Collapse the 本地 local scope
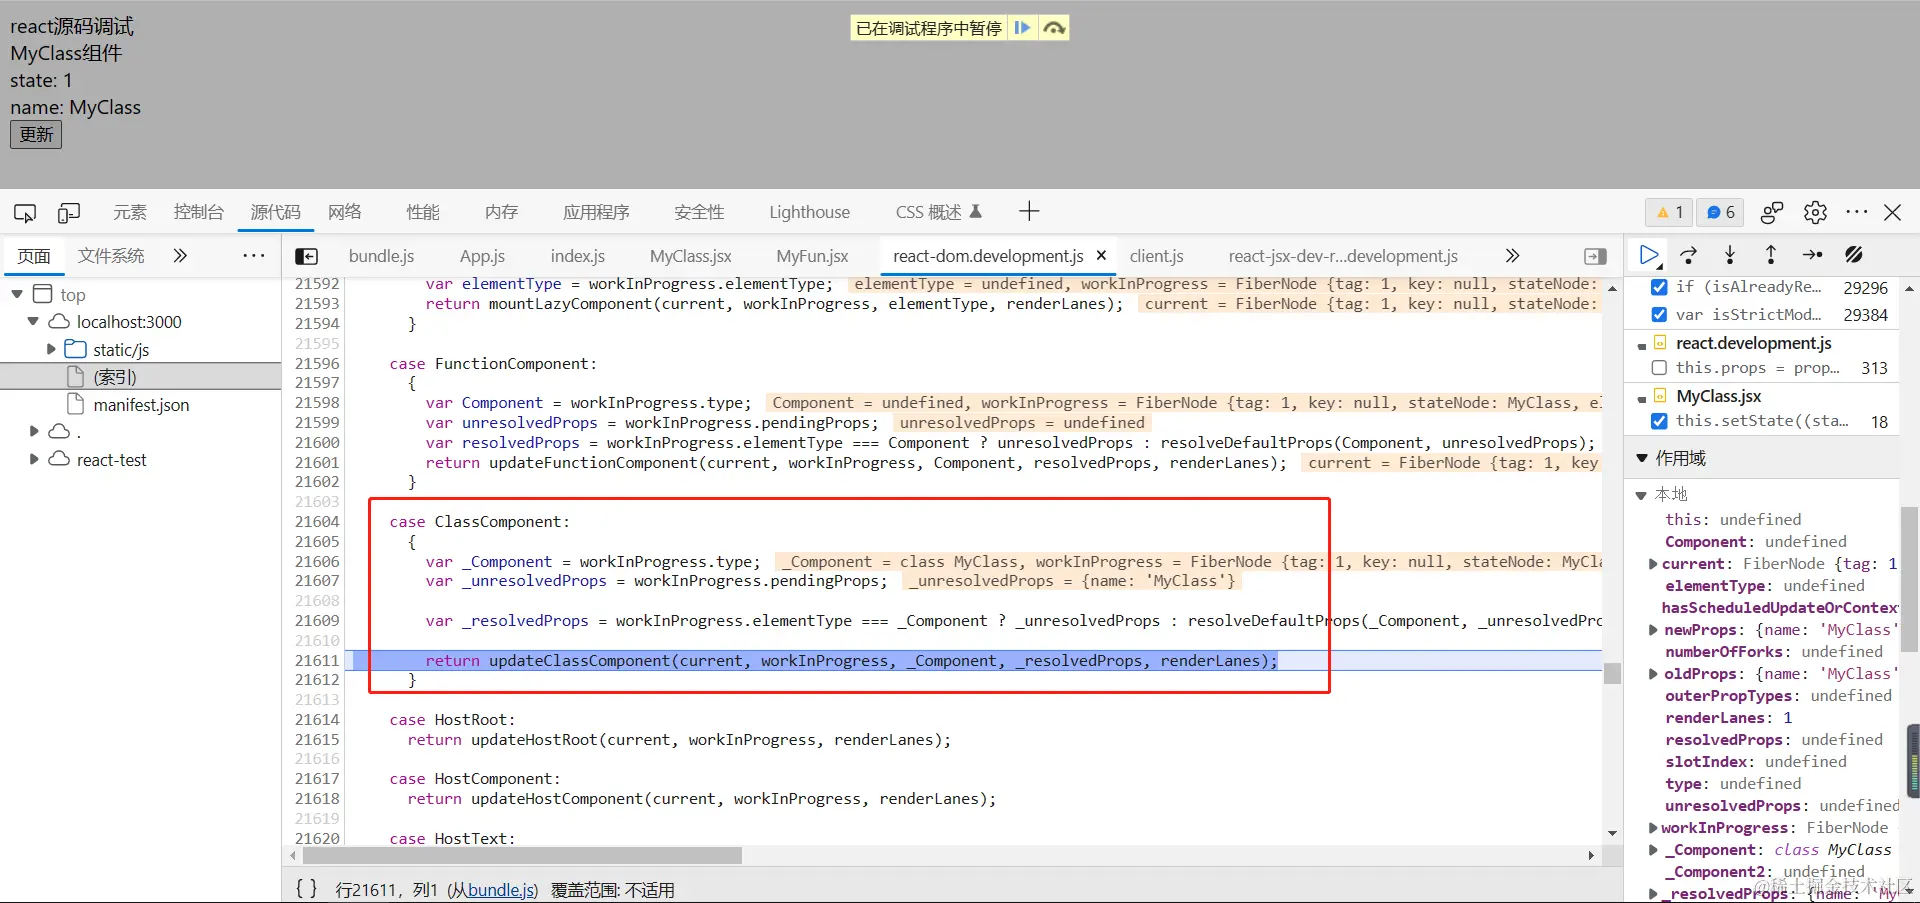1920x903 pixels. (1641, 495)
